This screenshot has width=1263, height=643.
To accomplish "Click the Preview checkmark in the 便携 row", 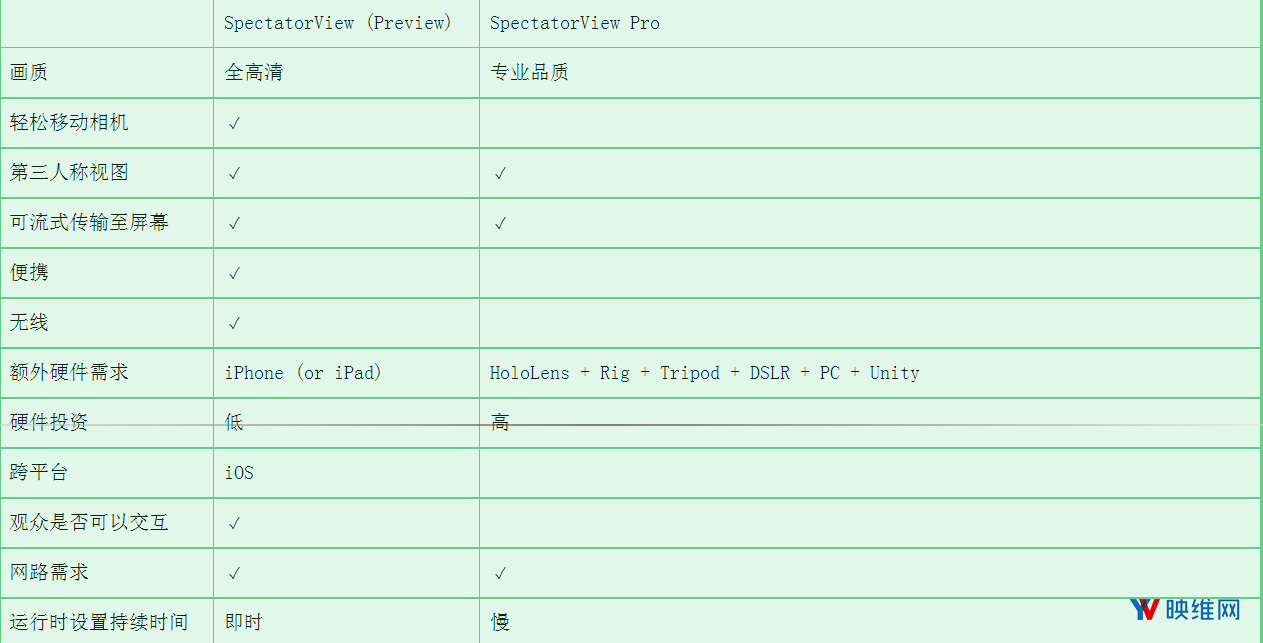I will pyautogui.click(x=234, y=273).
